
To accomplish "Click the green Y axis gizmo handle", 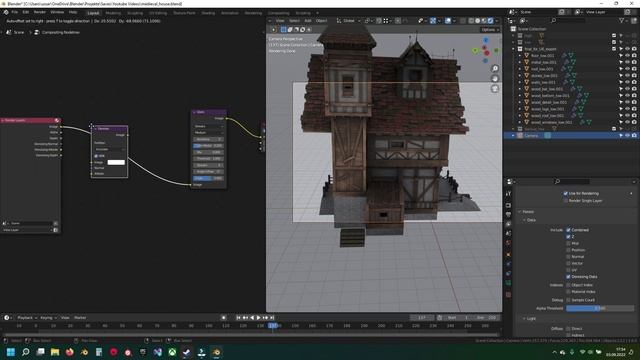I will 475,51.
